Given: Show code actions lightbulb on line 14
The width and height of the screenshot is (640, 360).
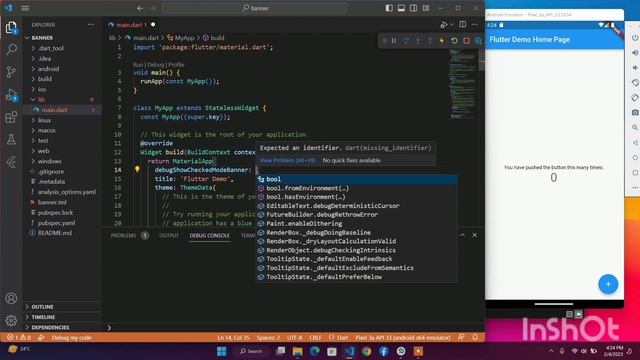Looking at the screenshot, I should [137, 169].
